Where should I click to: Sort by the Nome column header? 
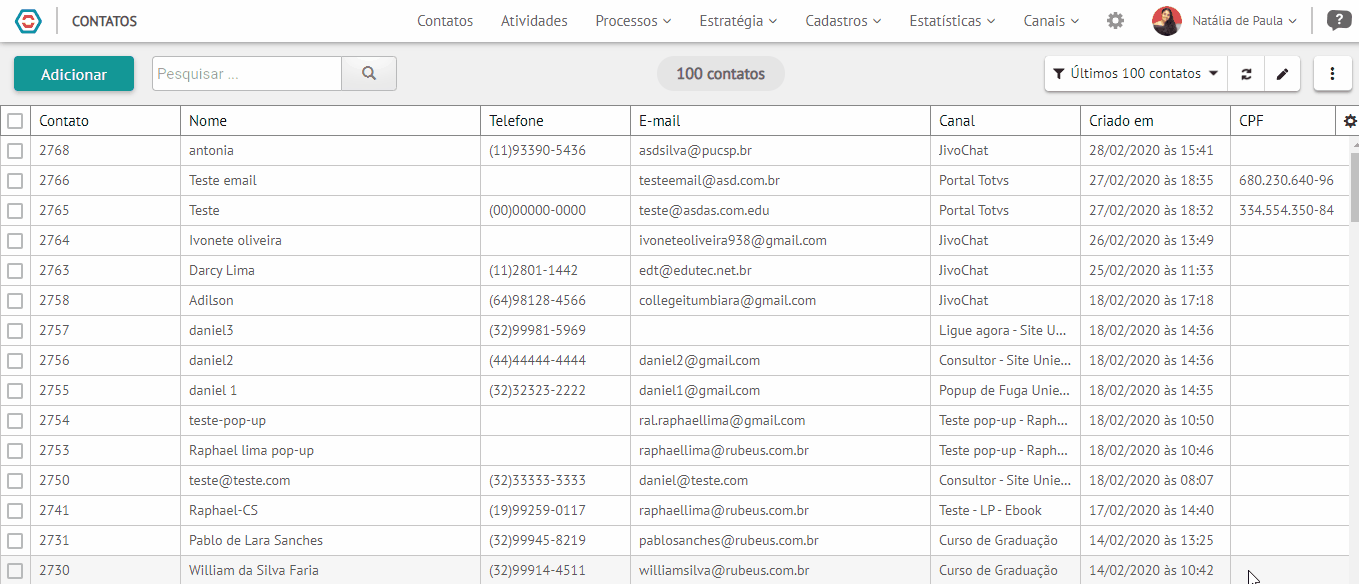331,121
